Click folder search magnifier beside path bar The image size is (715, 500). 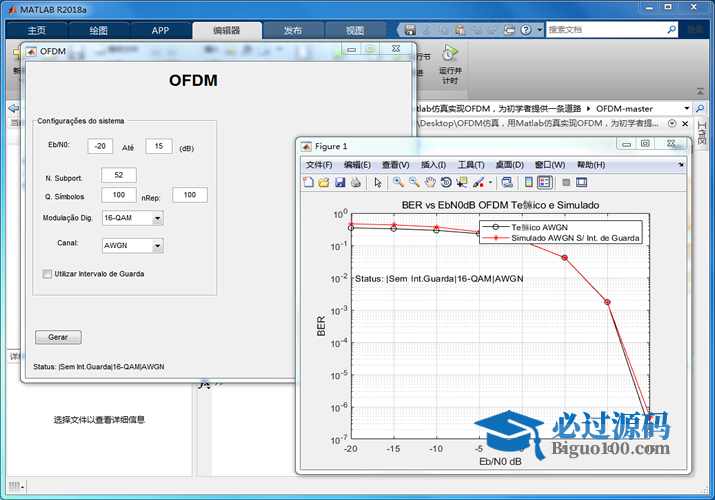699,108
